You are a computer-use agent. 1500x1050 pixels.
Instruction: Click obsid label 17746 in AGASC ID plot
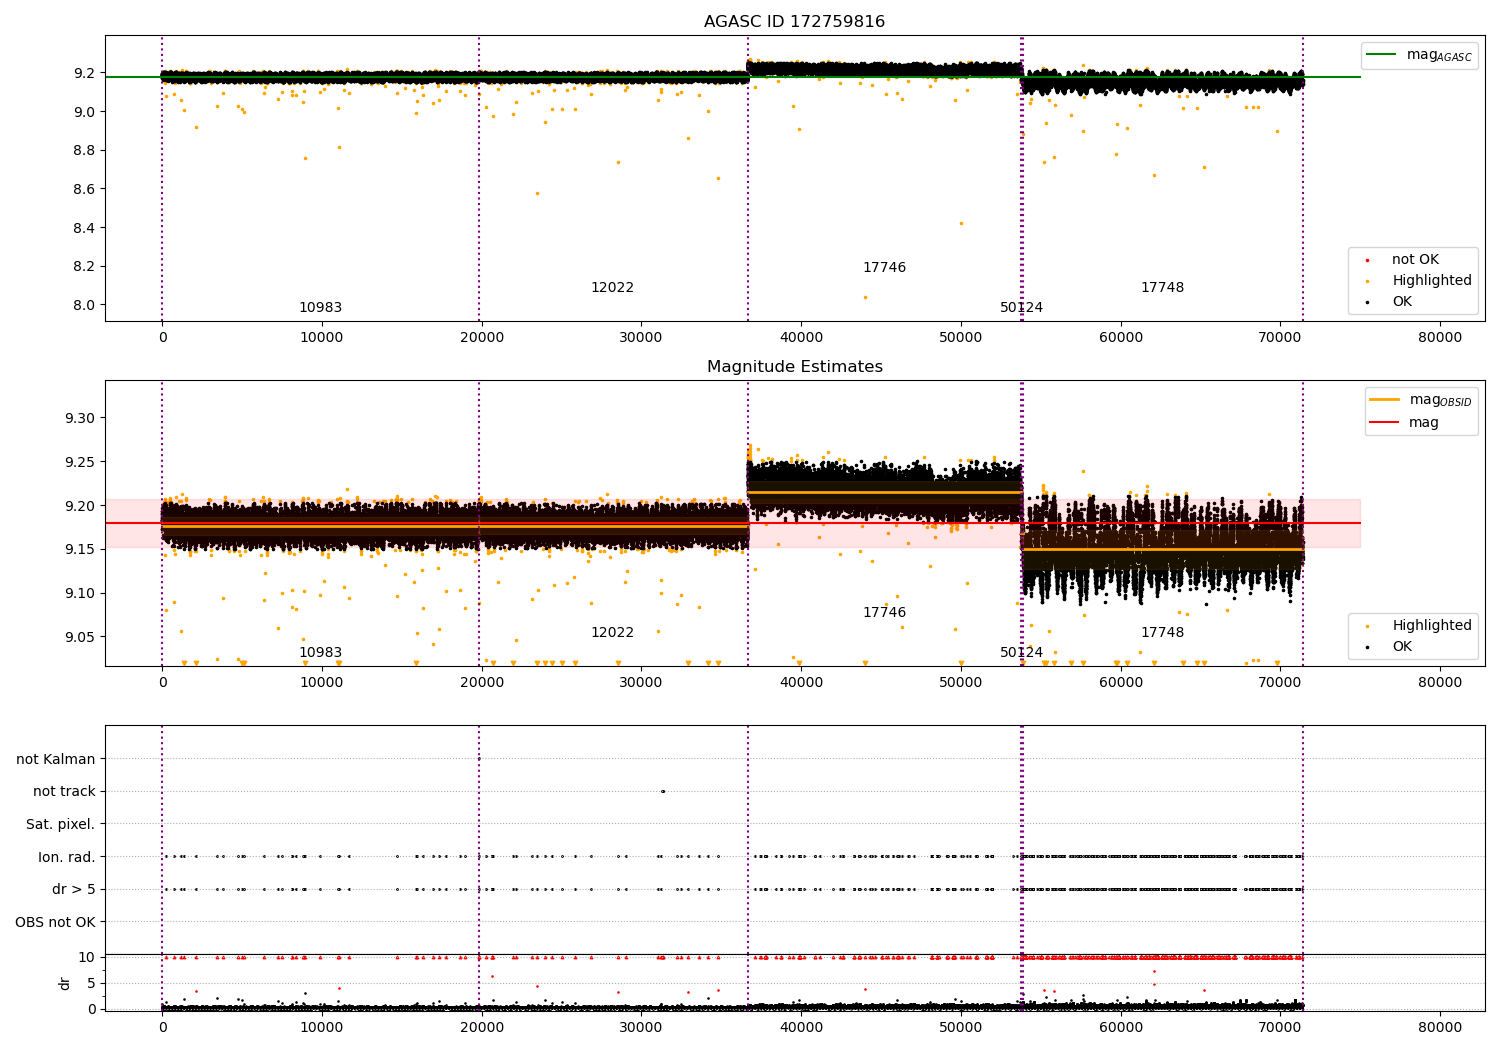click(884, 268)
